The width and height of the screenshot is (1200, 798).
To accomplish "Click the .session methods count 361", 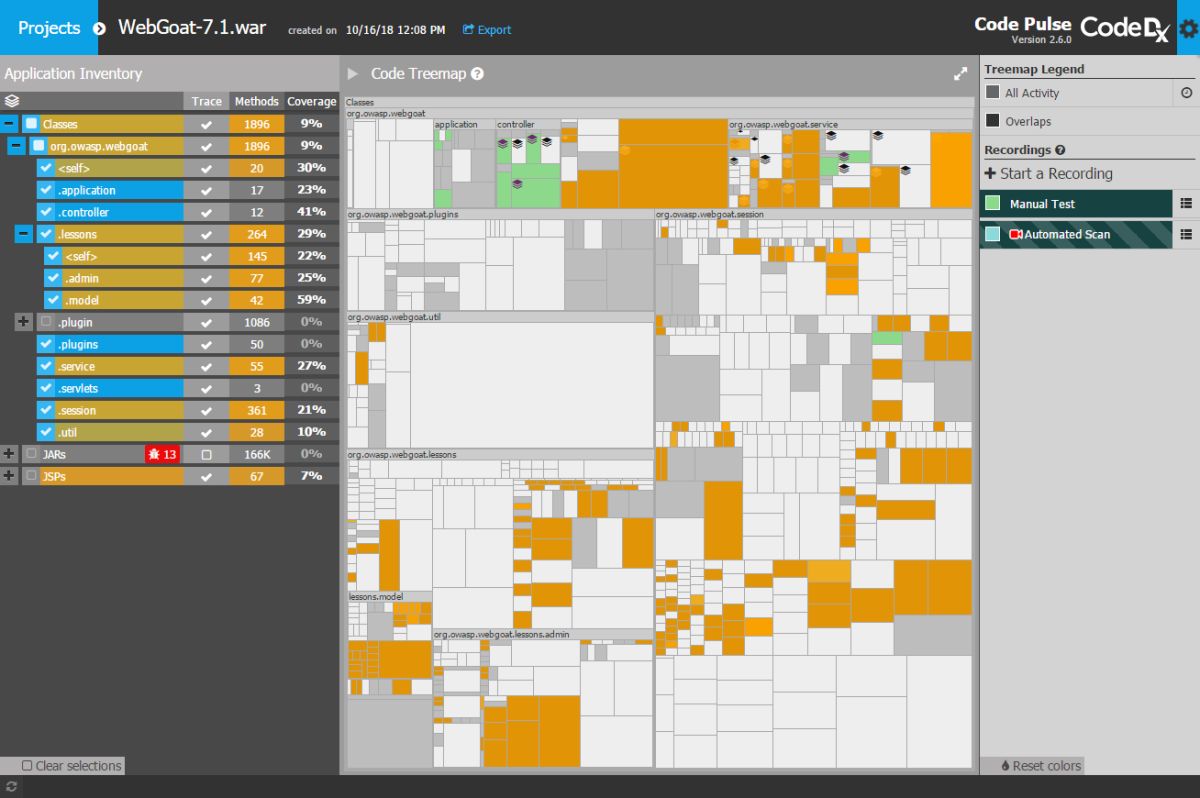I will [x=257, y=410].
